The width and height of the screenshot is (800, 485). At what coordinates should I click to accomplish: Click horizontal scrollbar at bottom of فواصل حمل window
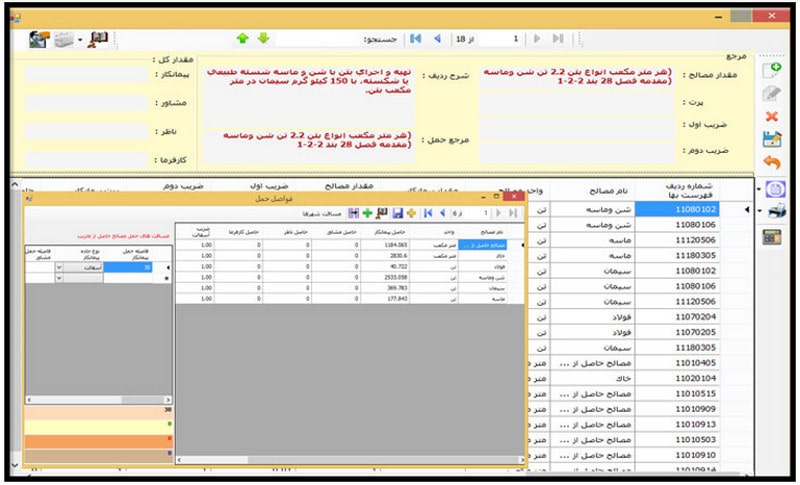coord(351,460)
